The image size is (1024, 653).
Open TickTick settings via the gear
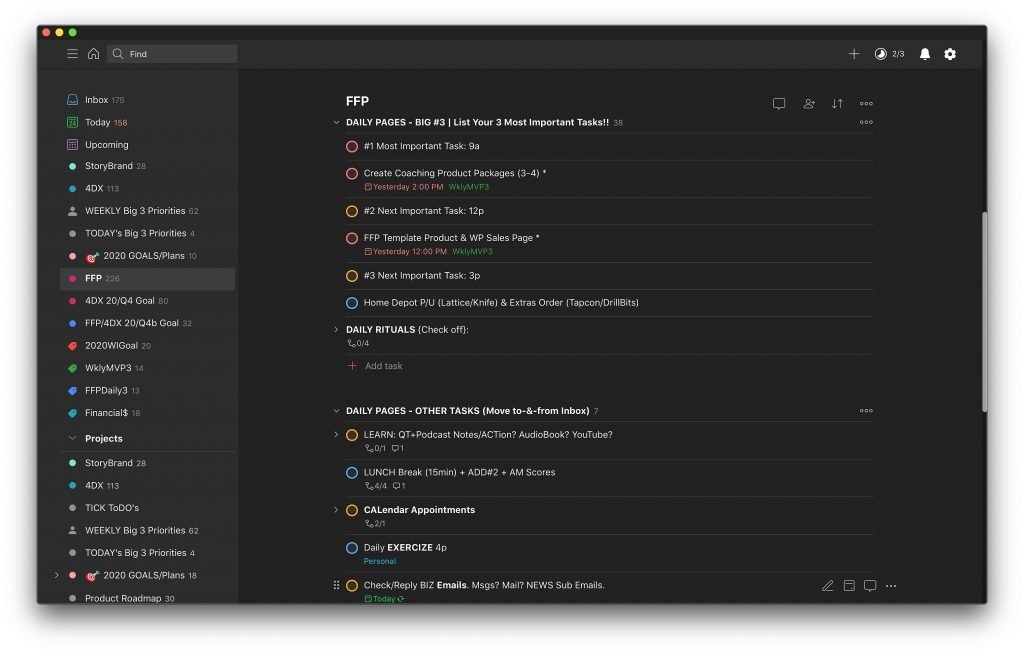pos(949,54)
